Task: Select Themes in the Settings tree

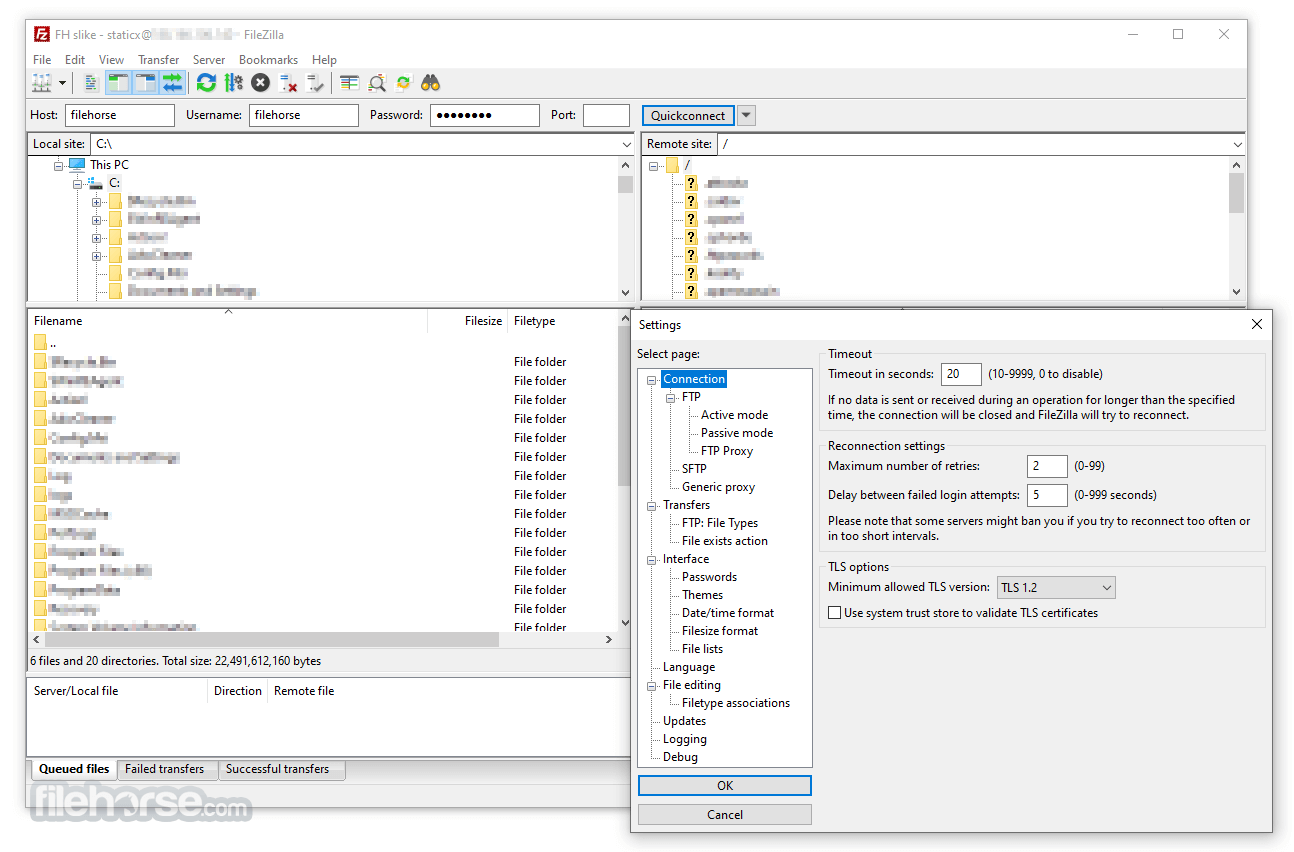Action: [x=702, y=595]
